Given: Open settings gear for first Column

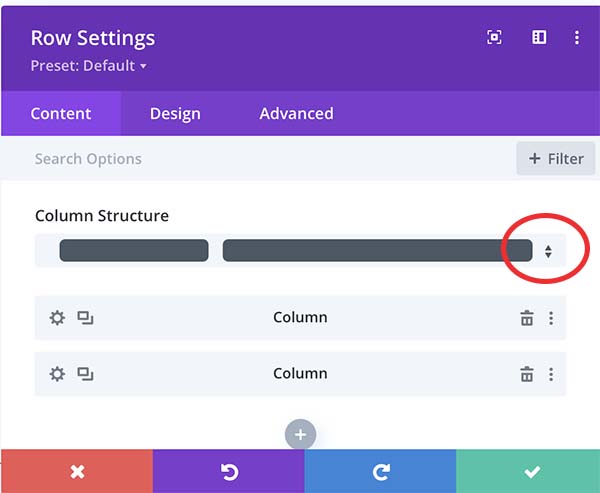Looking at the screenshot, I should (57, 318).
